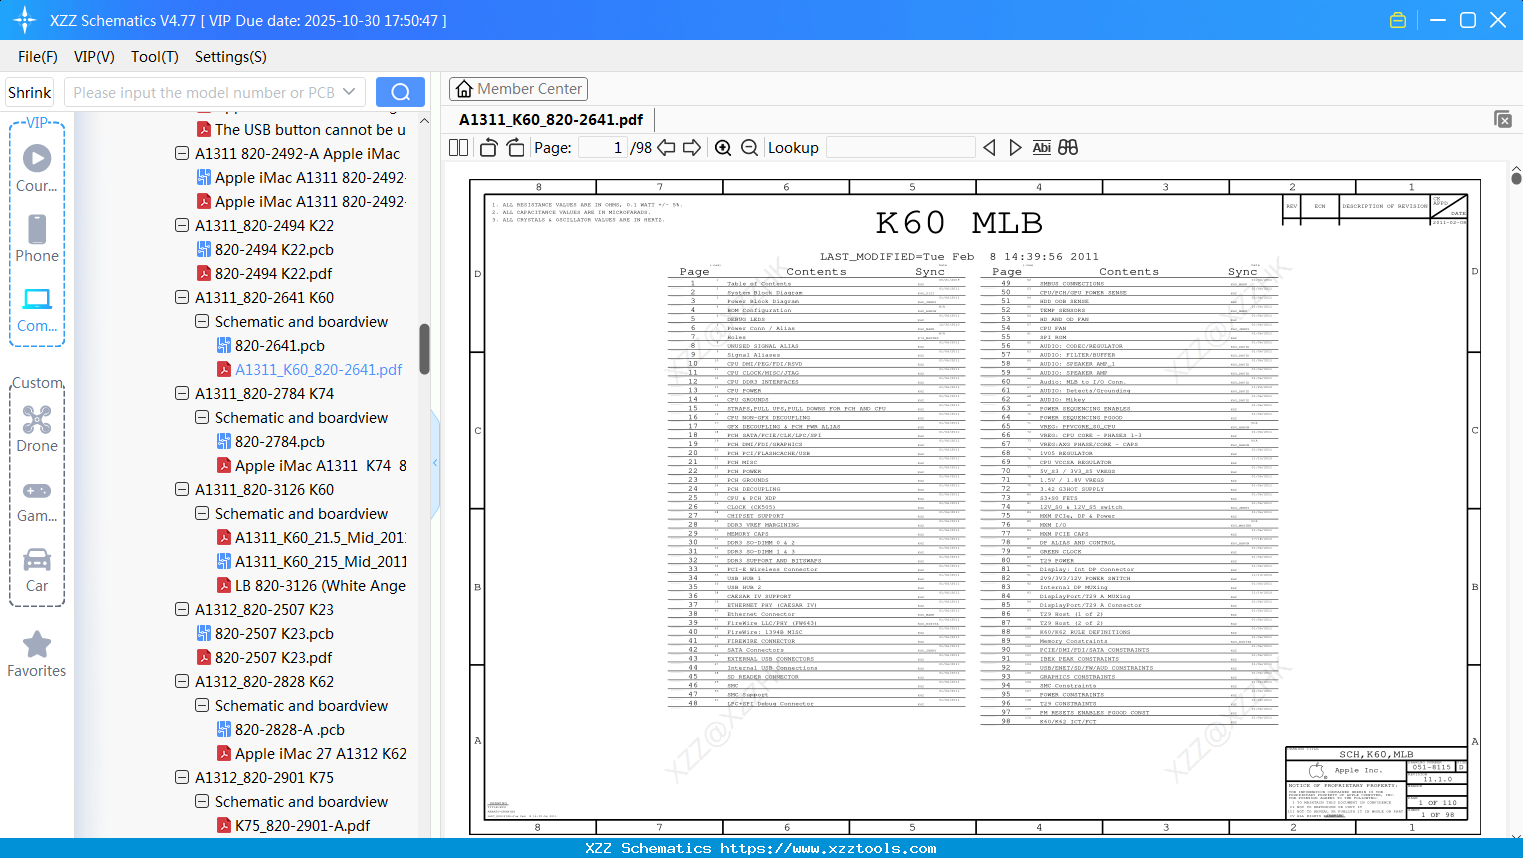The height and width of the screenshot is (858, 1523).
Task: Click the tree scroll-up arrow
Action: (424, 121)
